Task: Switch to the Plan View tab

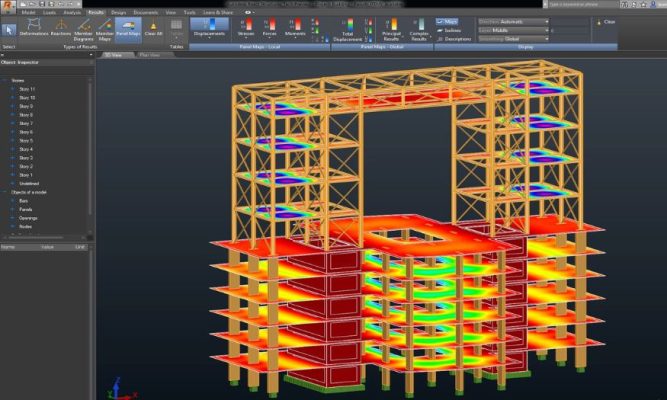Action: point(149,54)
